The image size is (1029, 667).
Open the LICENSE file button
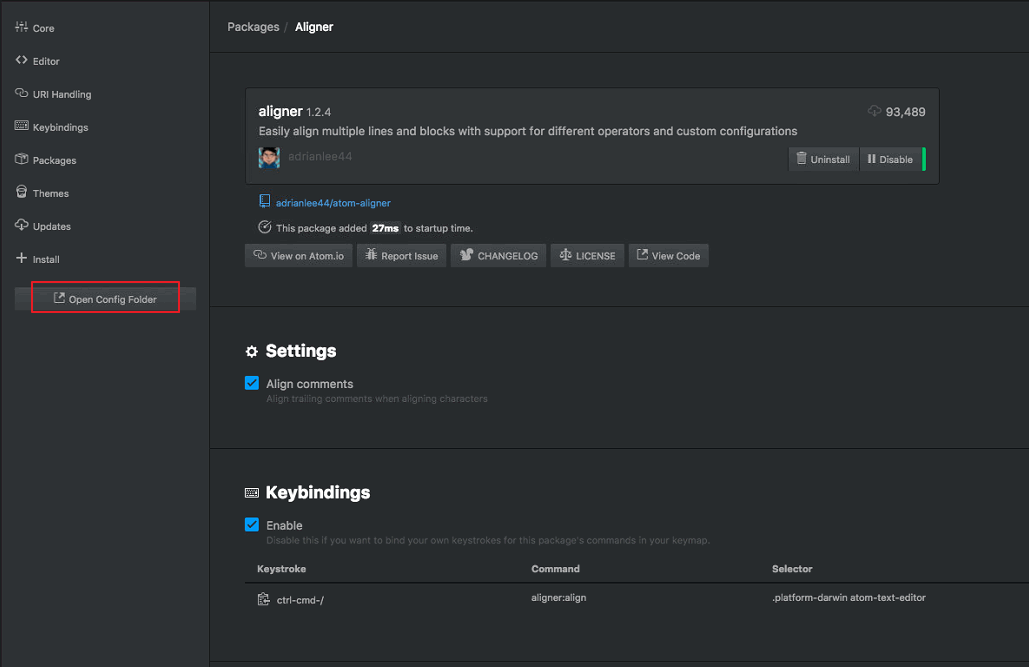pos(587,256)
